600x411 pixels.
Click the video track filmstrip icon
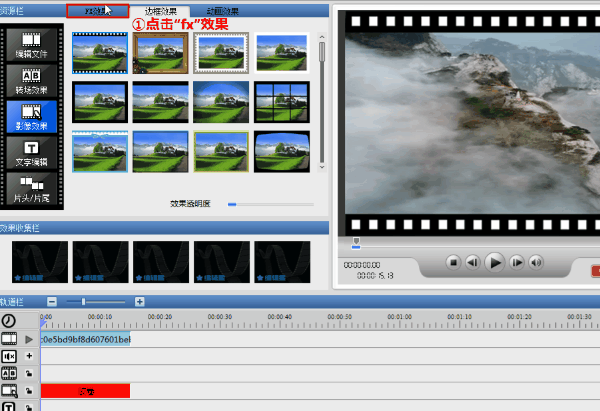click(9, 339)
